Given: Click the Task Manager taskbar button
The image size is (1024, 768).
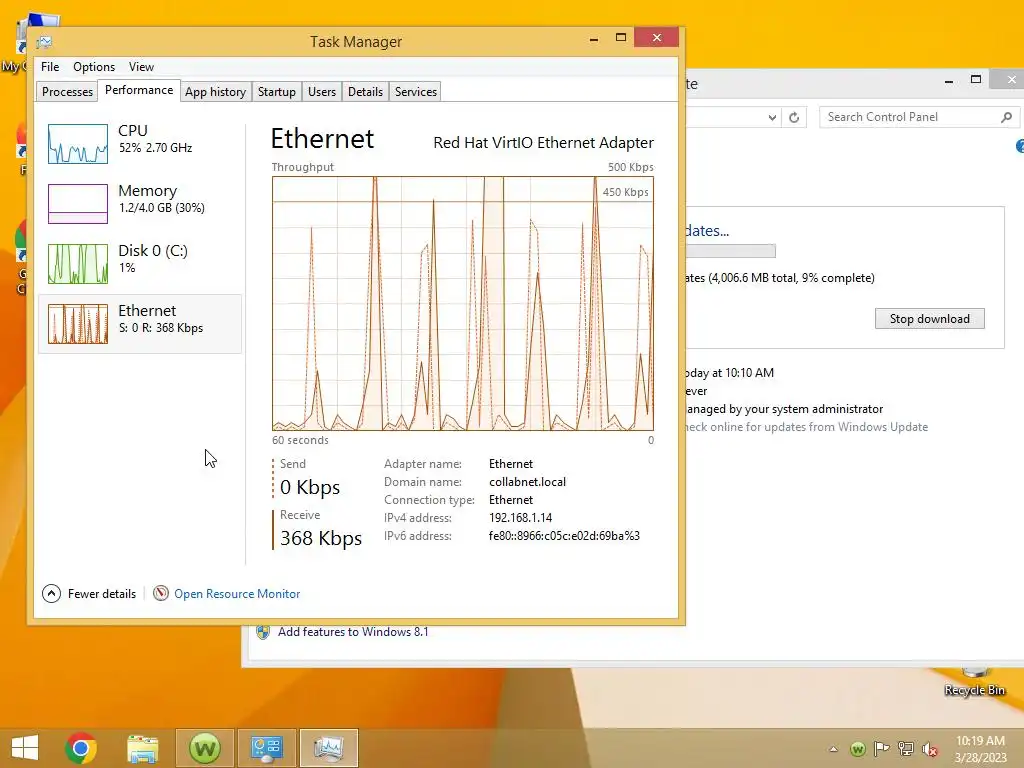Looking at the screenshot, I should (328, 748).
